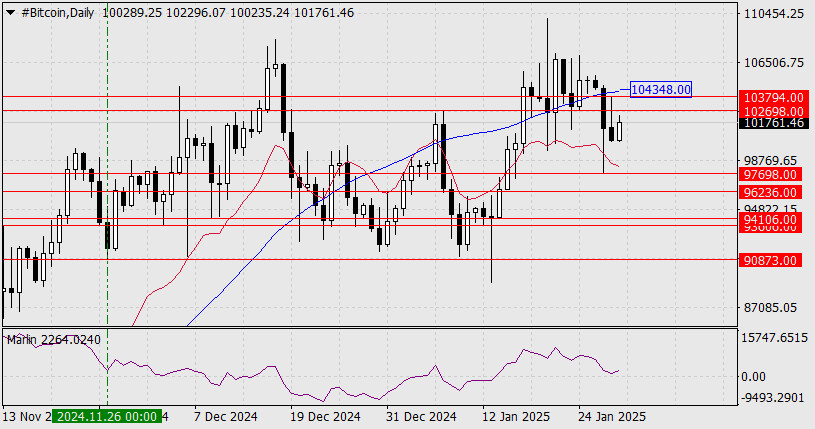Click the 98769.65 price axis value
This screenshot has height=429, width=815.
click(770, 160)
